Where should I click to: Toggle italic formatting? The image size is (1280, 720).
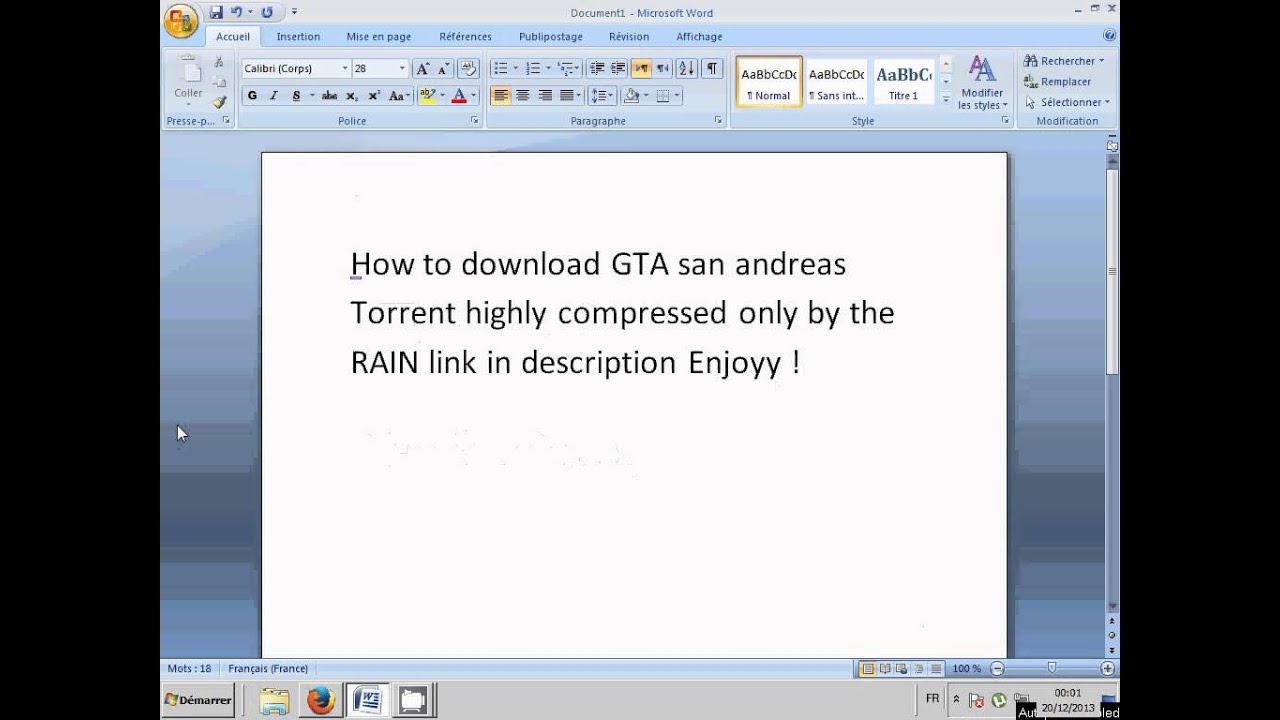coord(274,96)
